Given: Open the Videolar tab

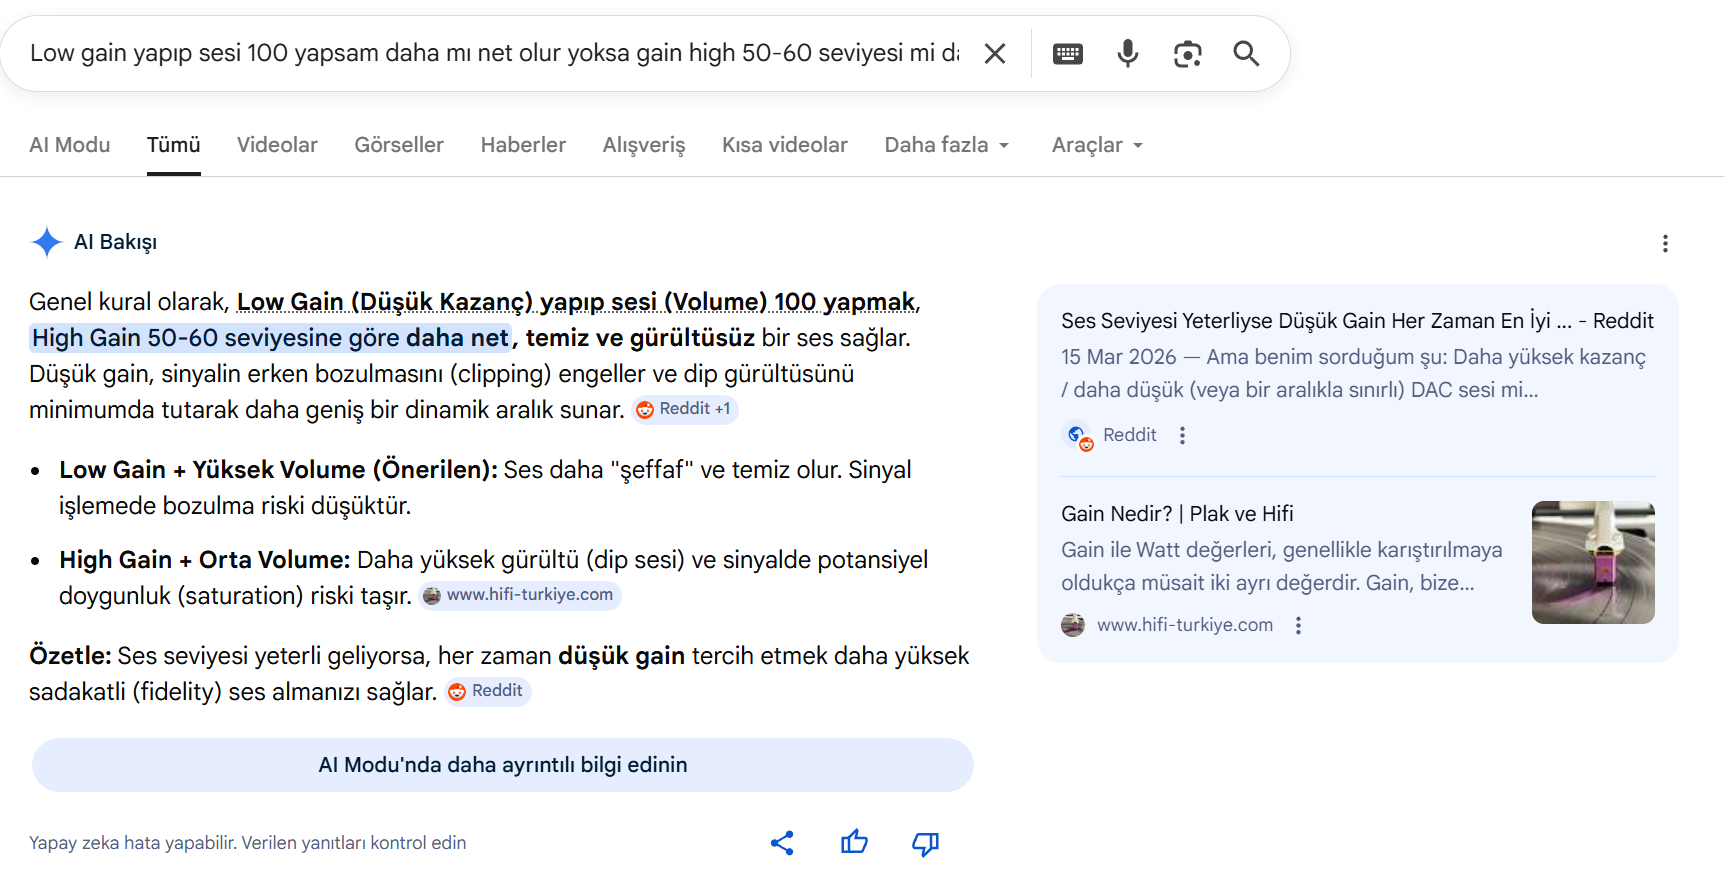Looking at the screenshot, I should pos(277,145).
